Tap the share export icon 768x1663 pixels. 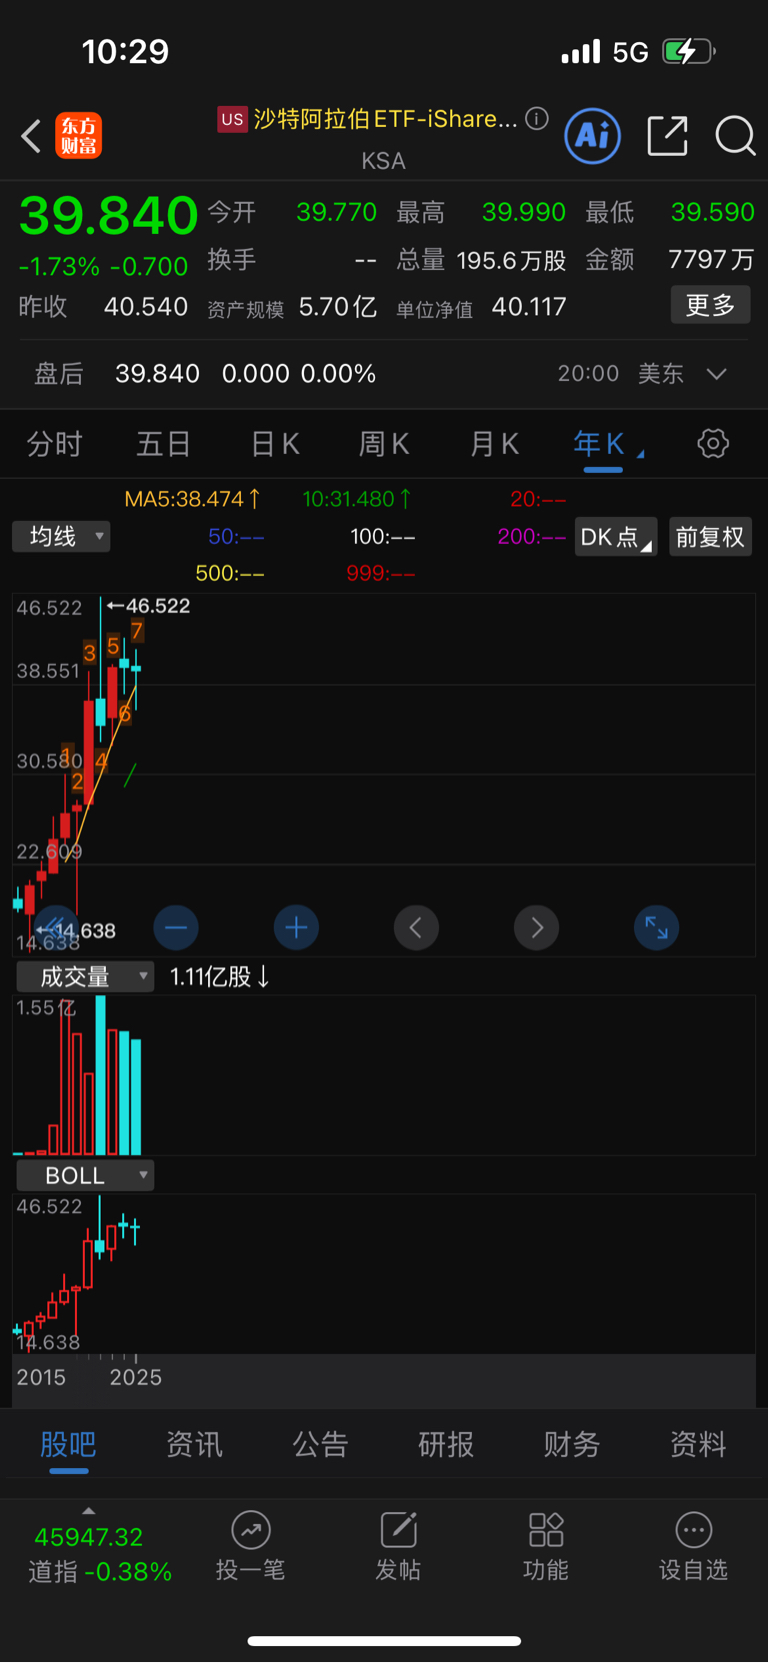(x=667, y=136)
